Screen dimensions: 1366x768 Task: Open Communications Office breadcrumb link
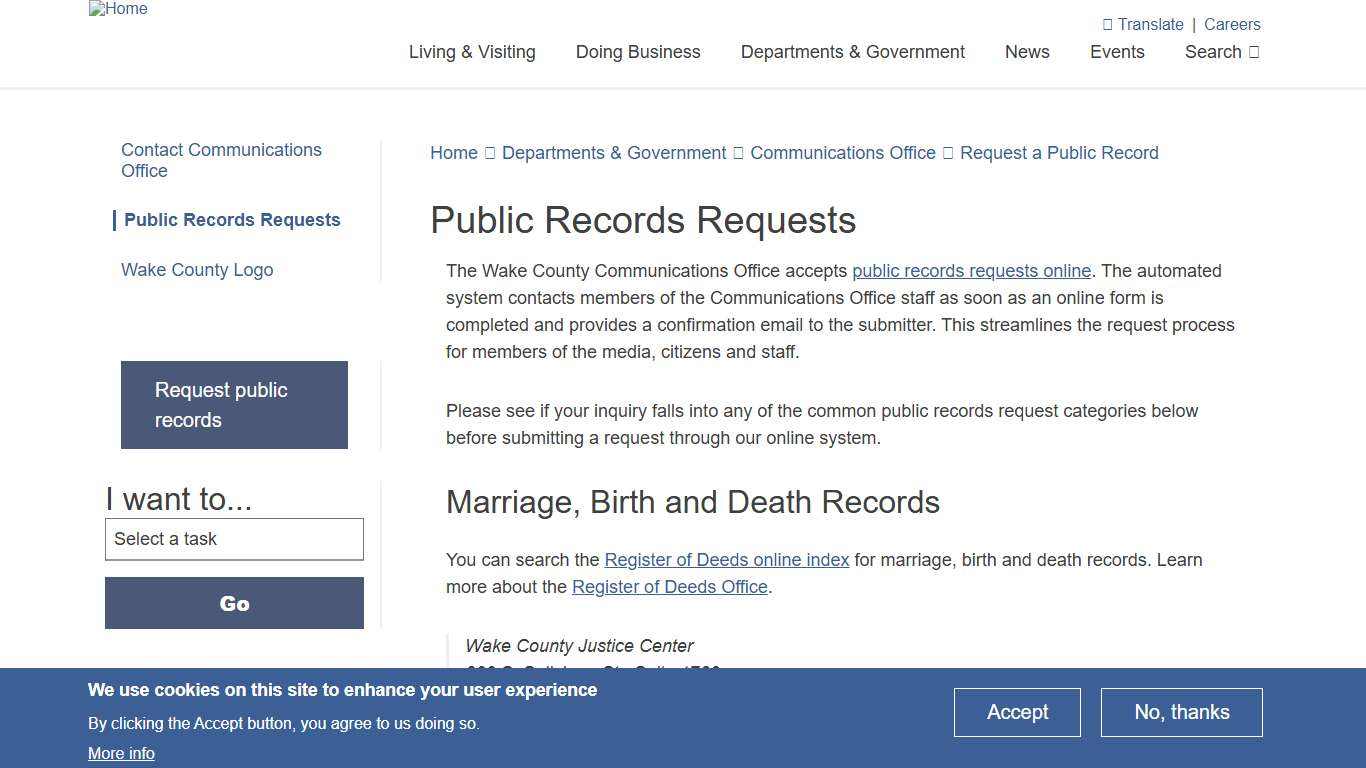842,152
